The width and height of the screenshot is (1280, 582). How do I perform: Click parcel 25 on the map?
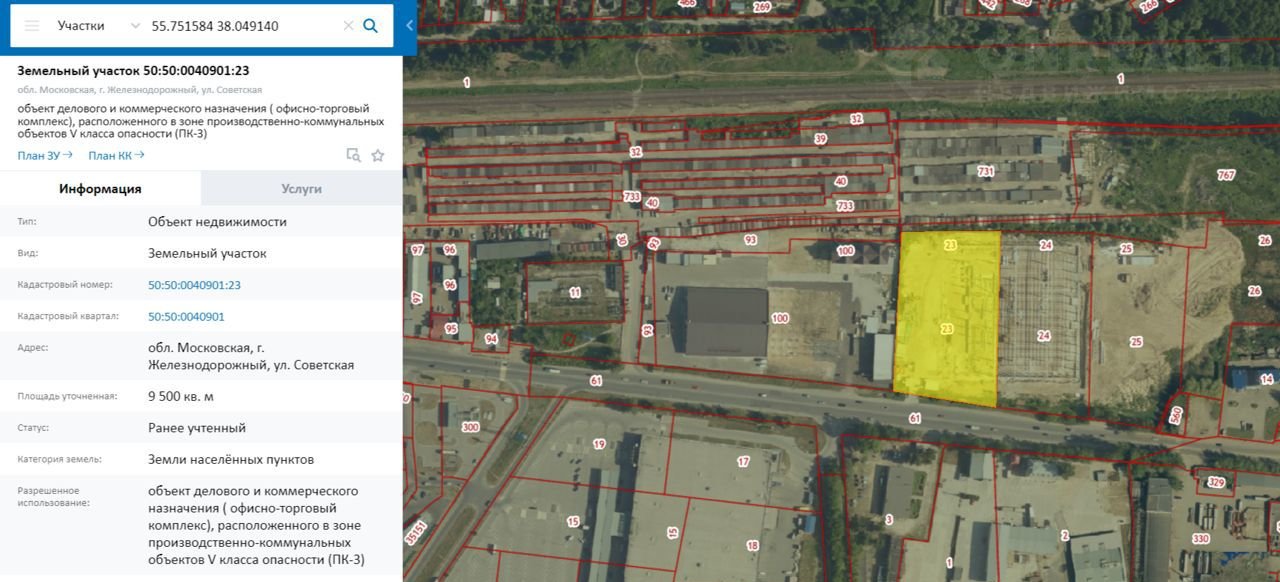point(1135,320)
